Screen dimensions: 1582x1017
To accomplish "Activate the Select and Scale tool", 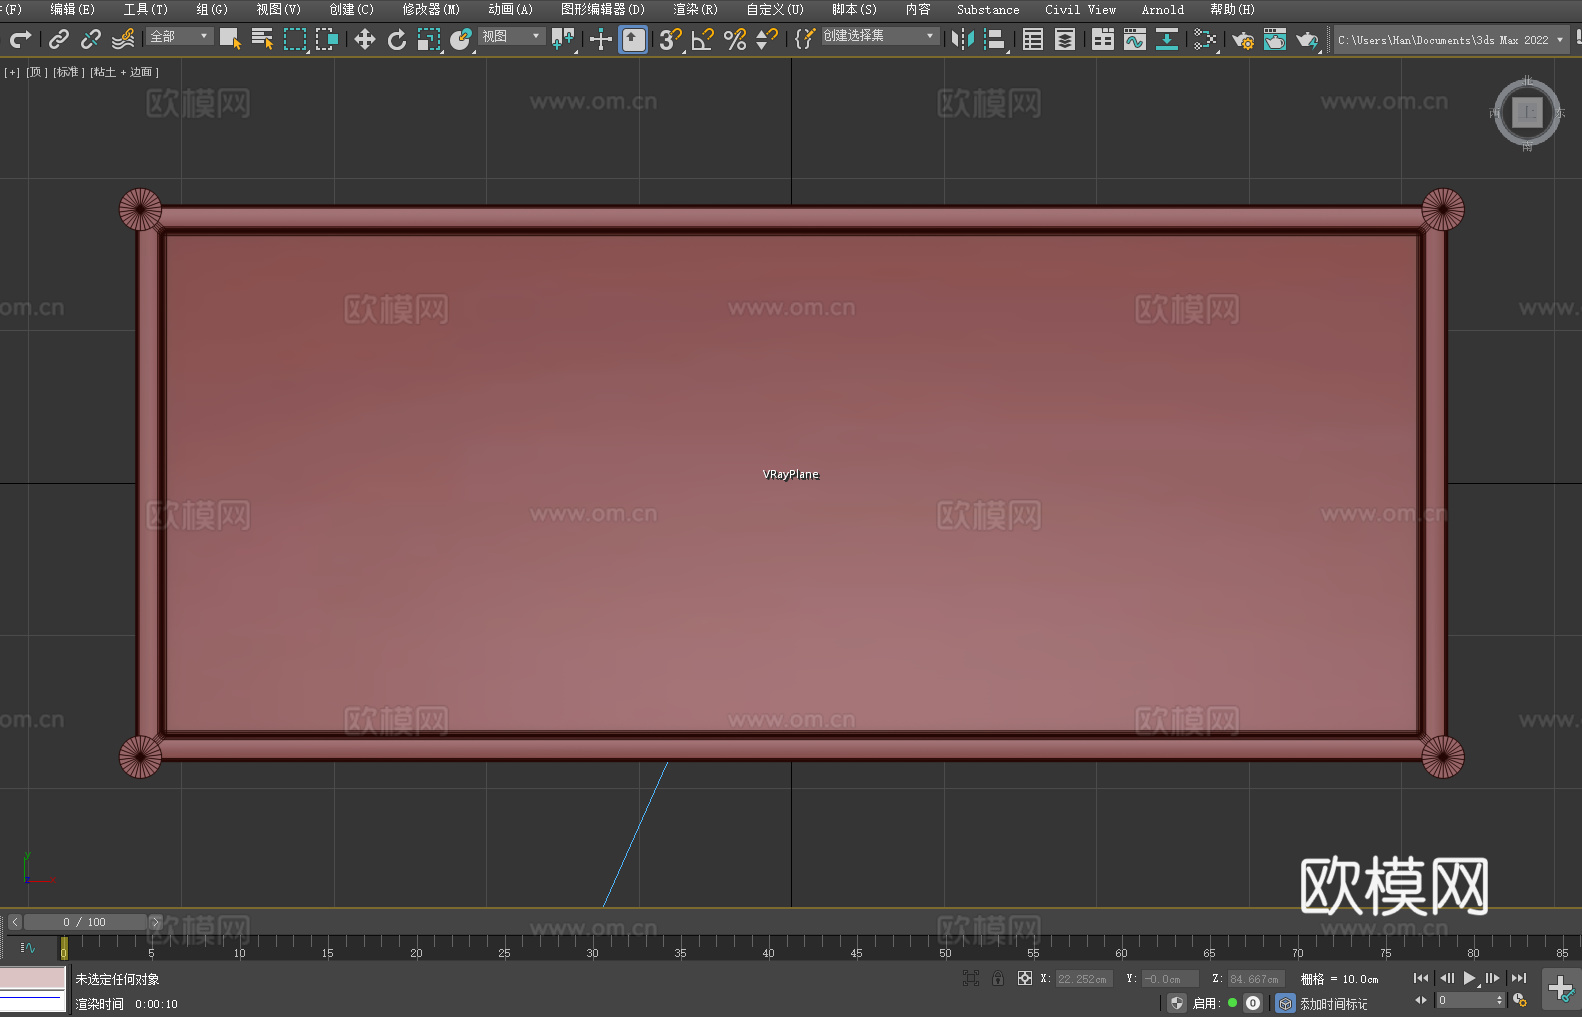I will tap(429, 39).
